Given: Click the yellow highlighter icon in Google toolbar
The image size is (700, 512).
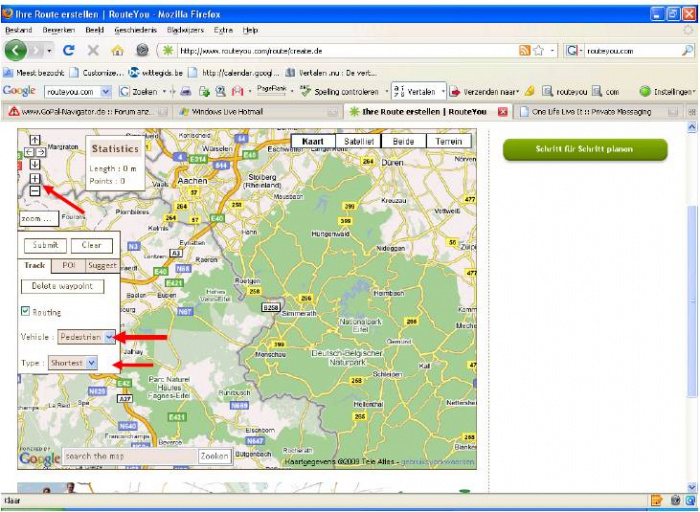Looking at the screenshot, I should click(x=529, y=92).
